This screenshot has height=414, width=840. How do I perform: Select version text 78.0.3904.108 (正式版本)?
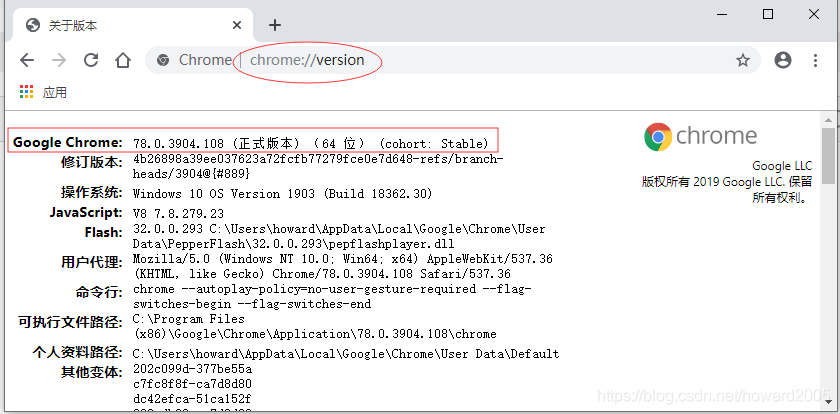(x=216, y=144)
